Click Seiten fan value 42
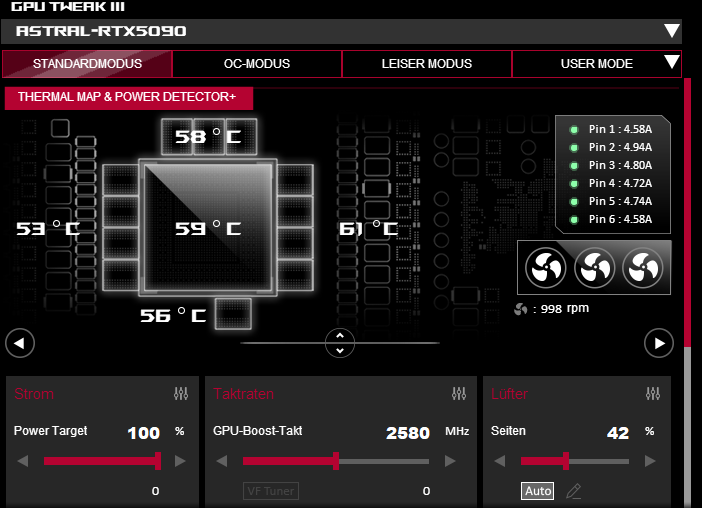The image size is (702, 508). click(618, 433)
